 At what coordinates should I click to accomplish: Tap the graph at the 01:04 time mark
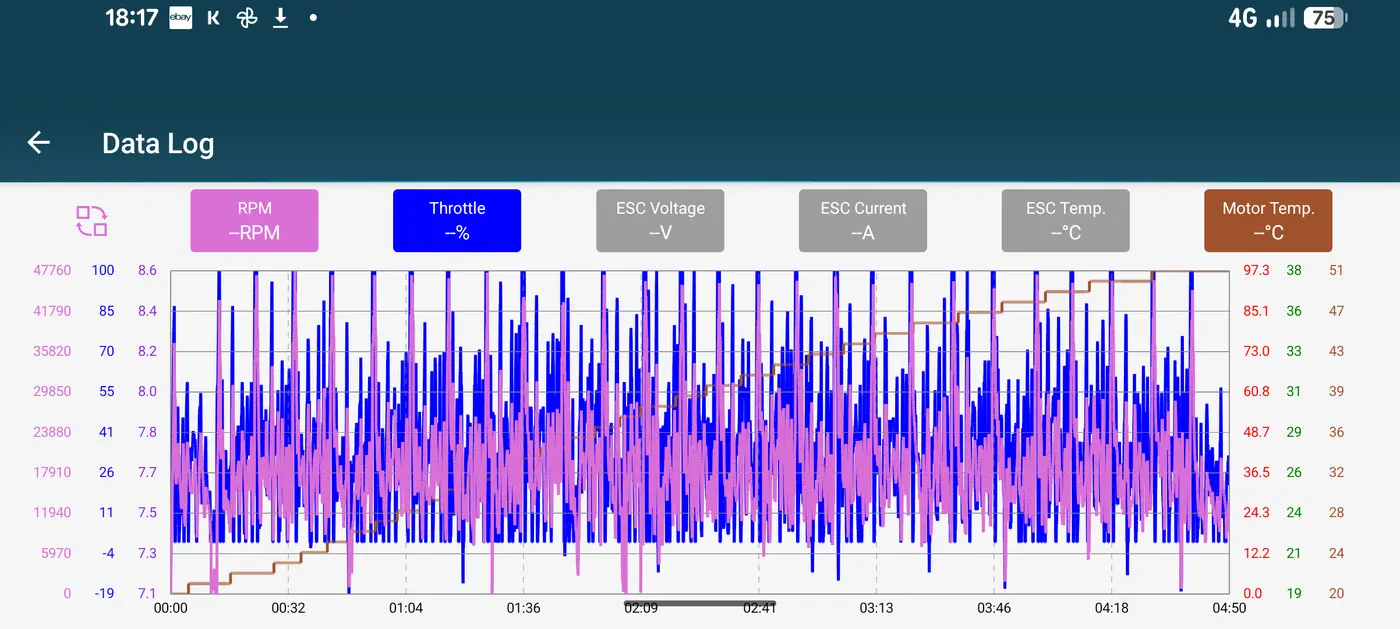coord(405,432)
